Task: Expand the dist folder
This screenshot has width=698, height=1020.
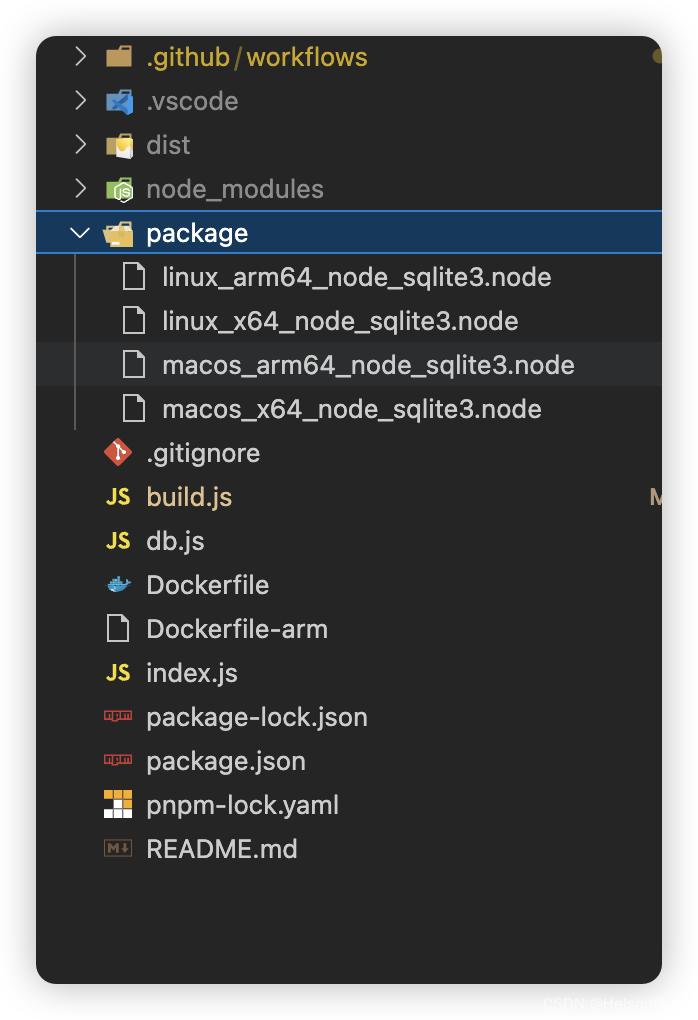Action: (x=80, y=145)
